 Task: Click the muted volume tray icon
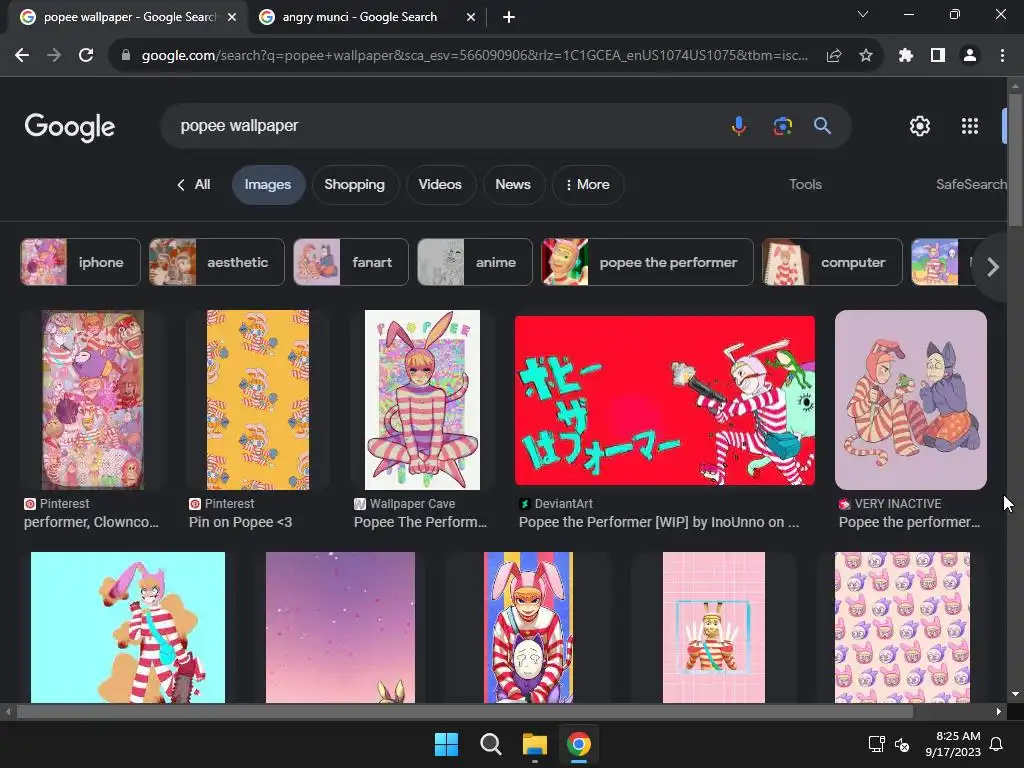pyautogui.click(x=902, y=744)
